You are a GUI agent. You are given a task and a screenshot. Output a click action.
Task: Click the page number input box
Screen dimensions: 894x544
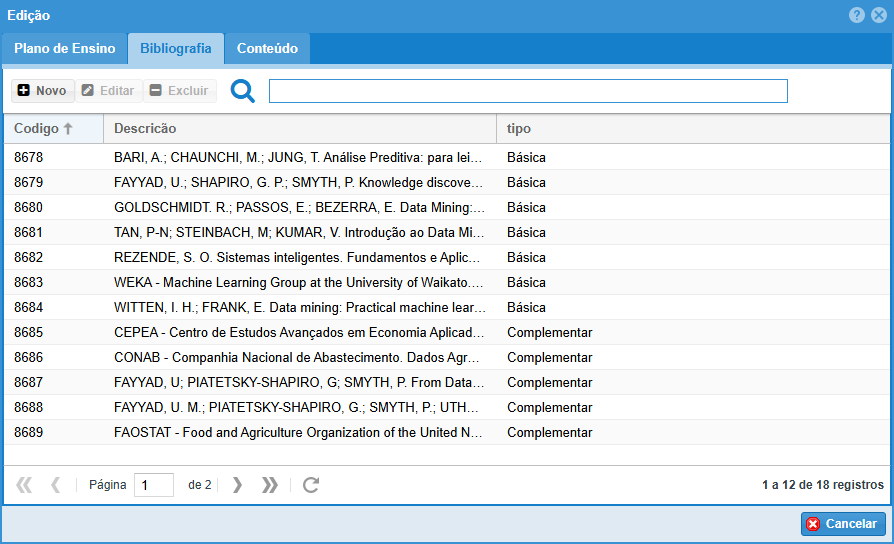(154, 485)
